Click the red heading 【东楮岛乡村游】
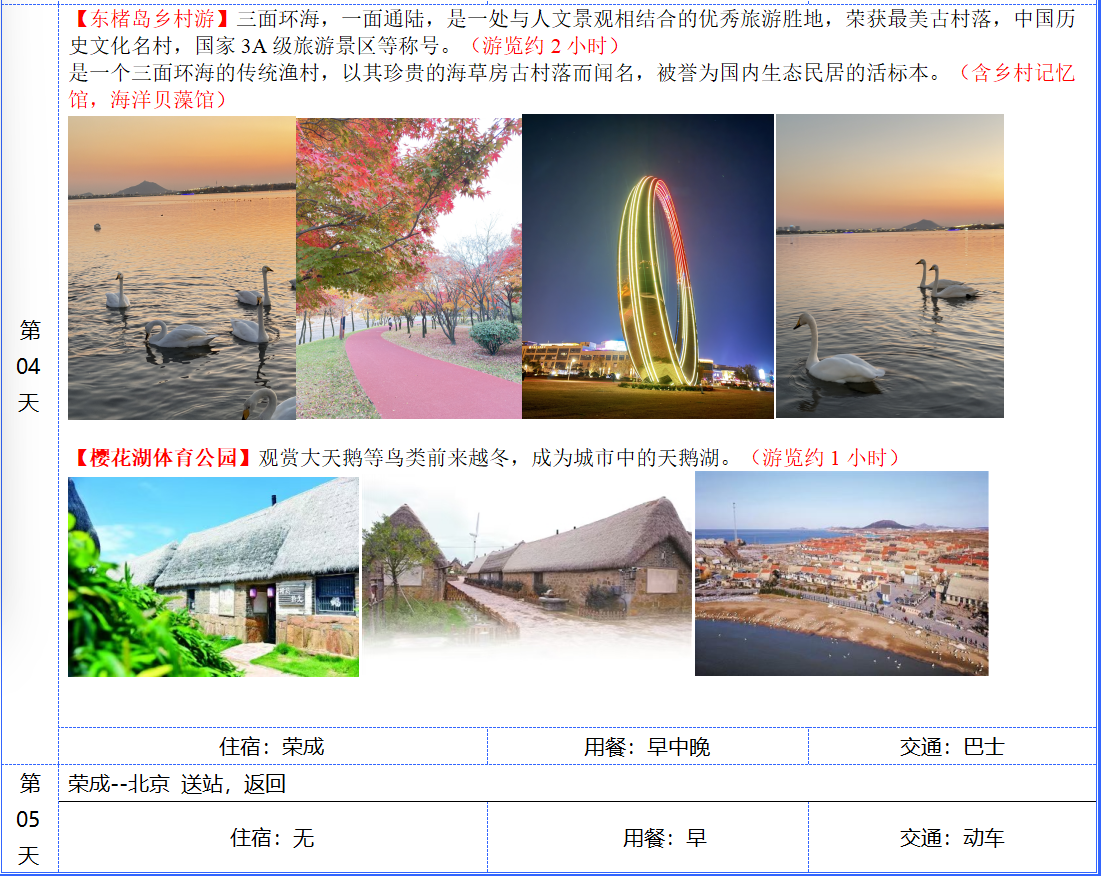 152,19
